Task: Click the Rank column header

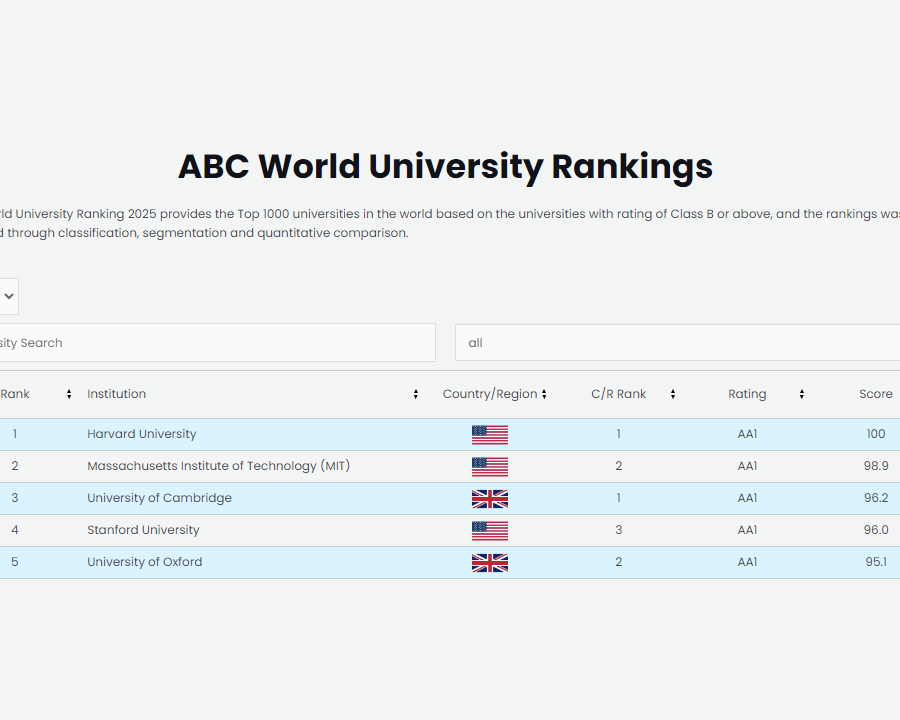Action: (x=15, y=394)
